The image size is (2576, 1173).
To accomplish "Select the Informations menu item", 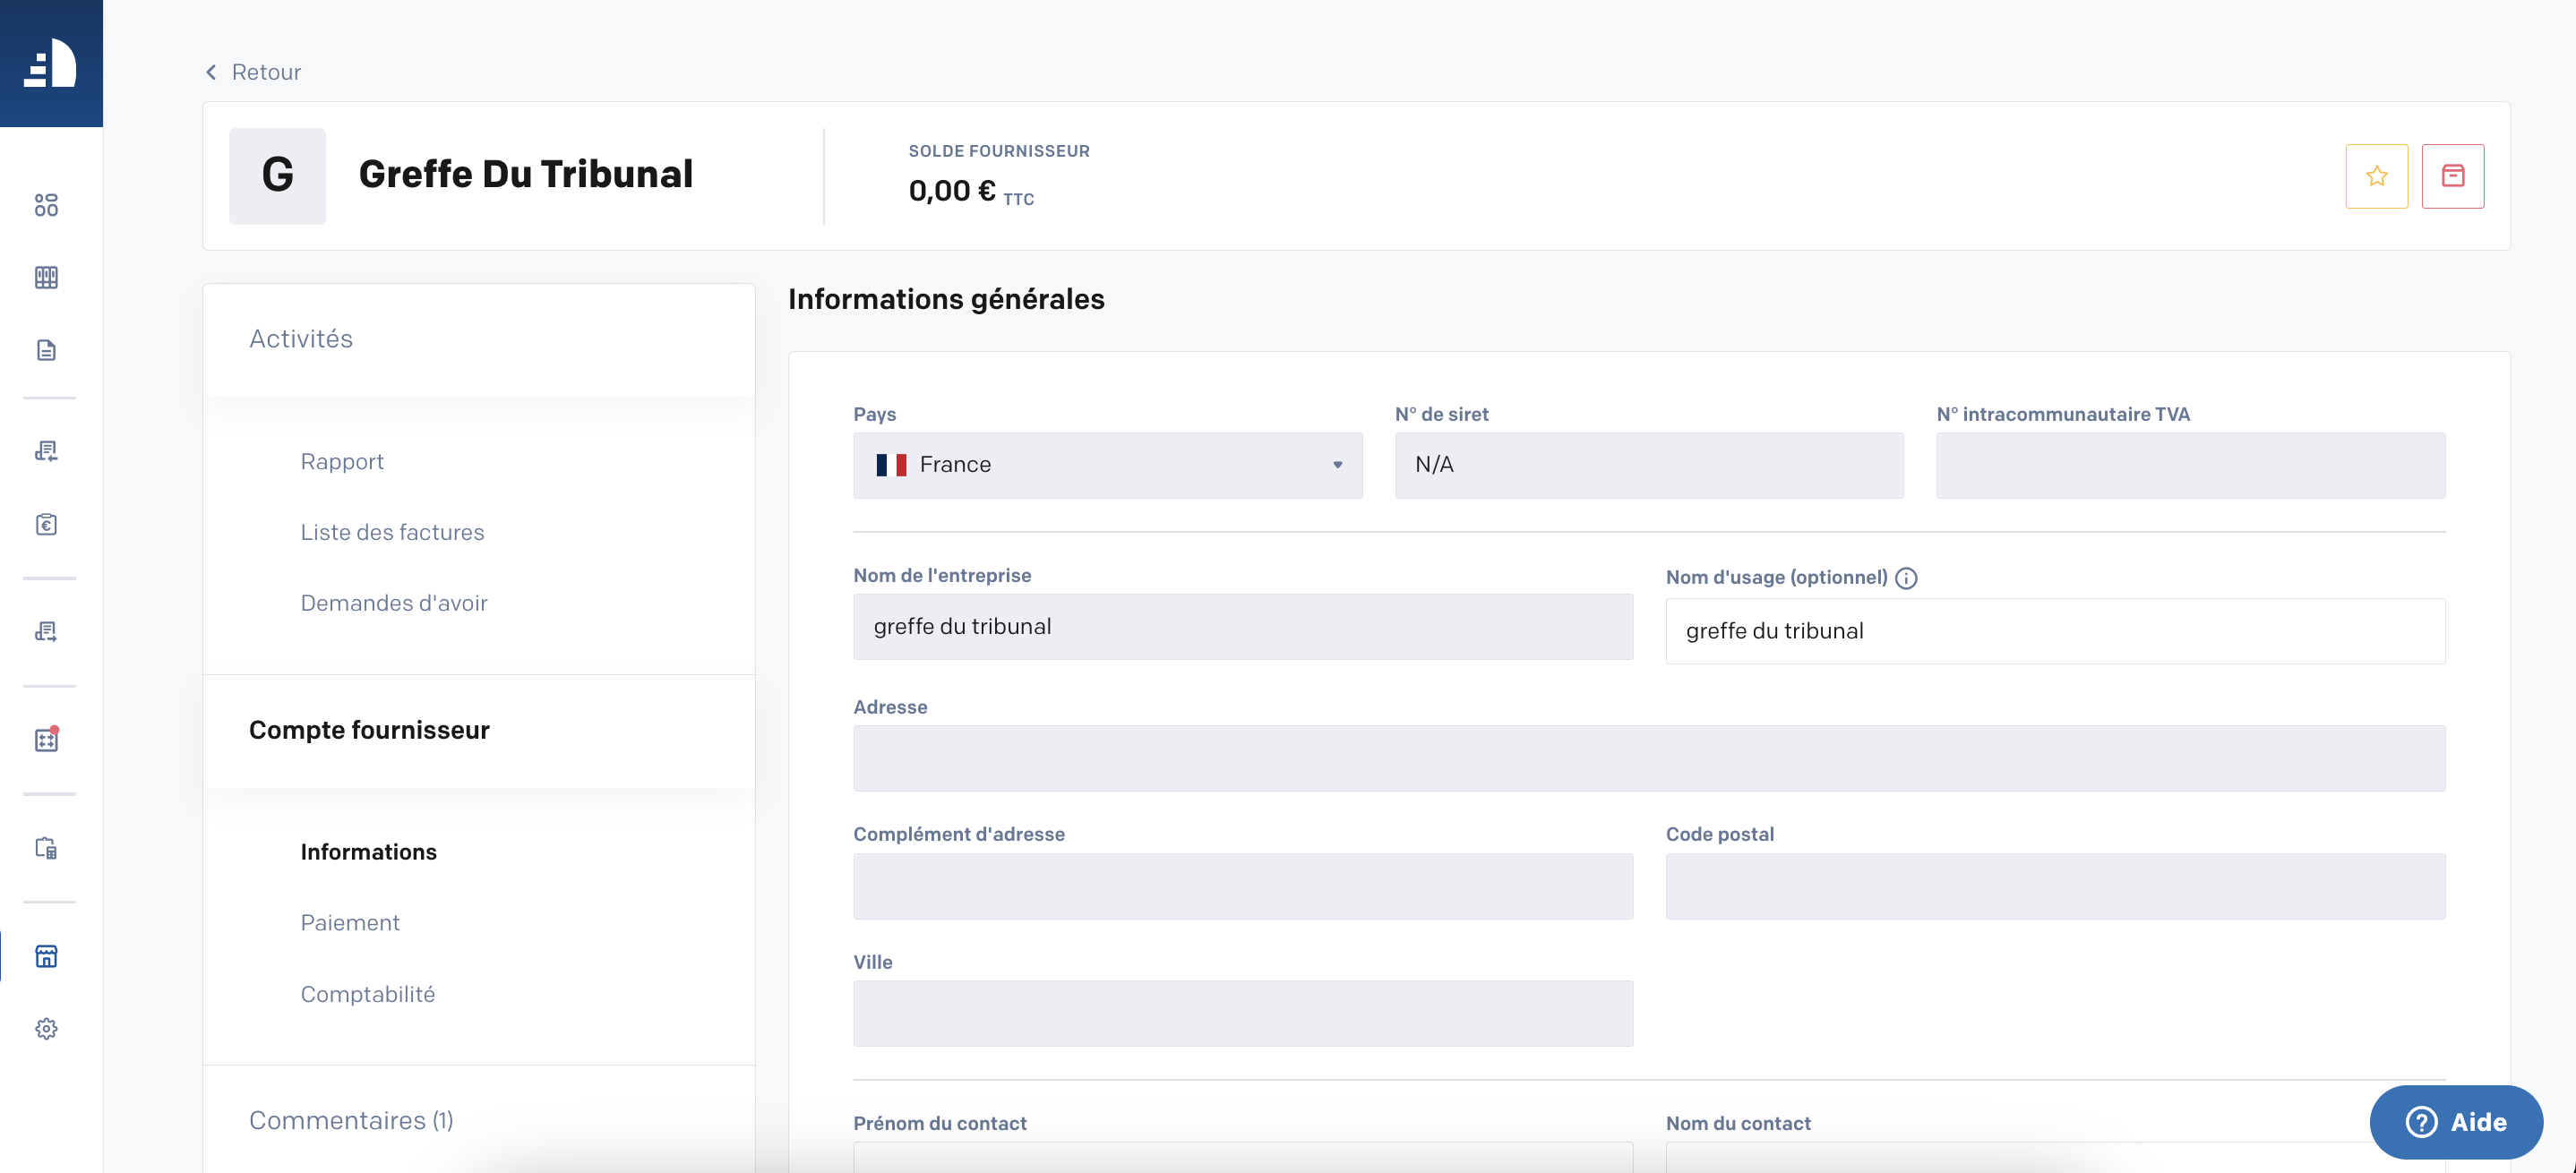I will (x=368, y=852).
